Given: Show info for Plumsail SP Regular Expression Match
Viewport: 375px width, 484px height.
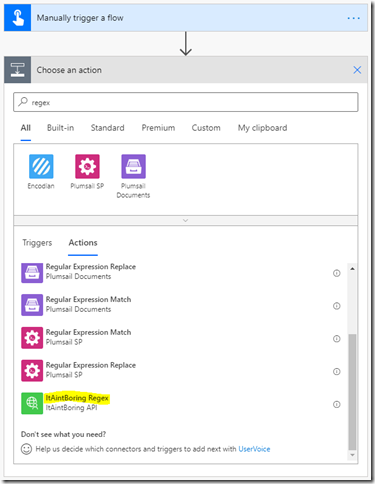Looking at the screenshot, I should click(337, 339).
